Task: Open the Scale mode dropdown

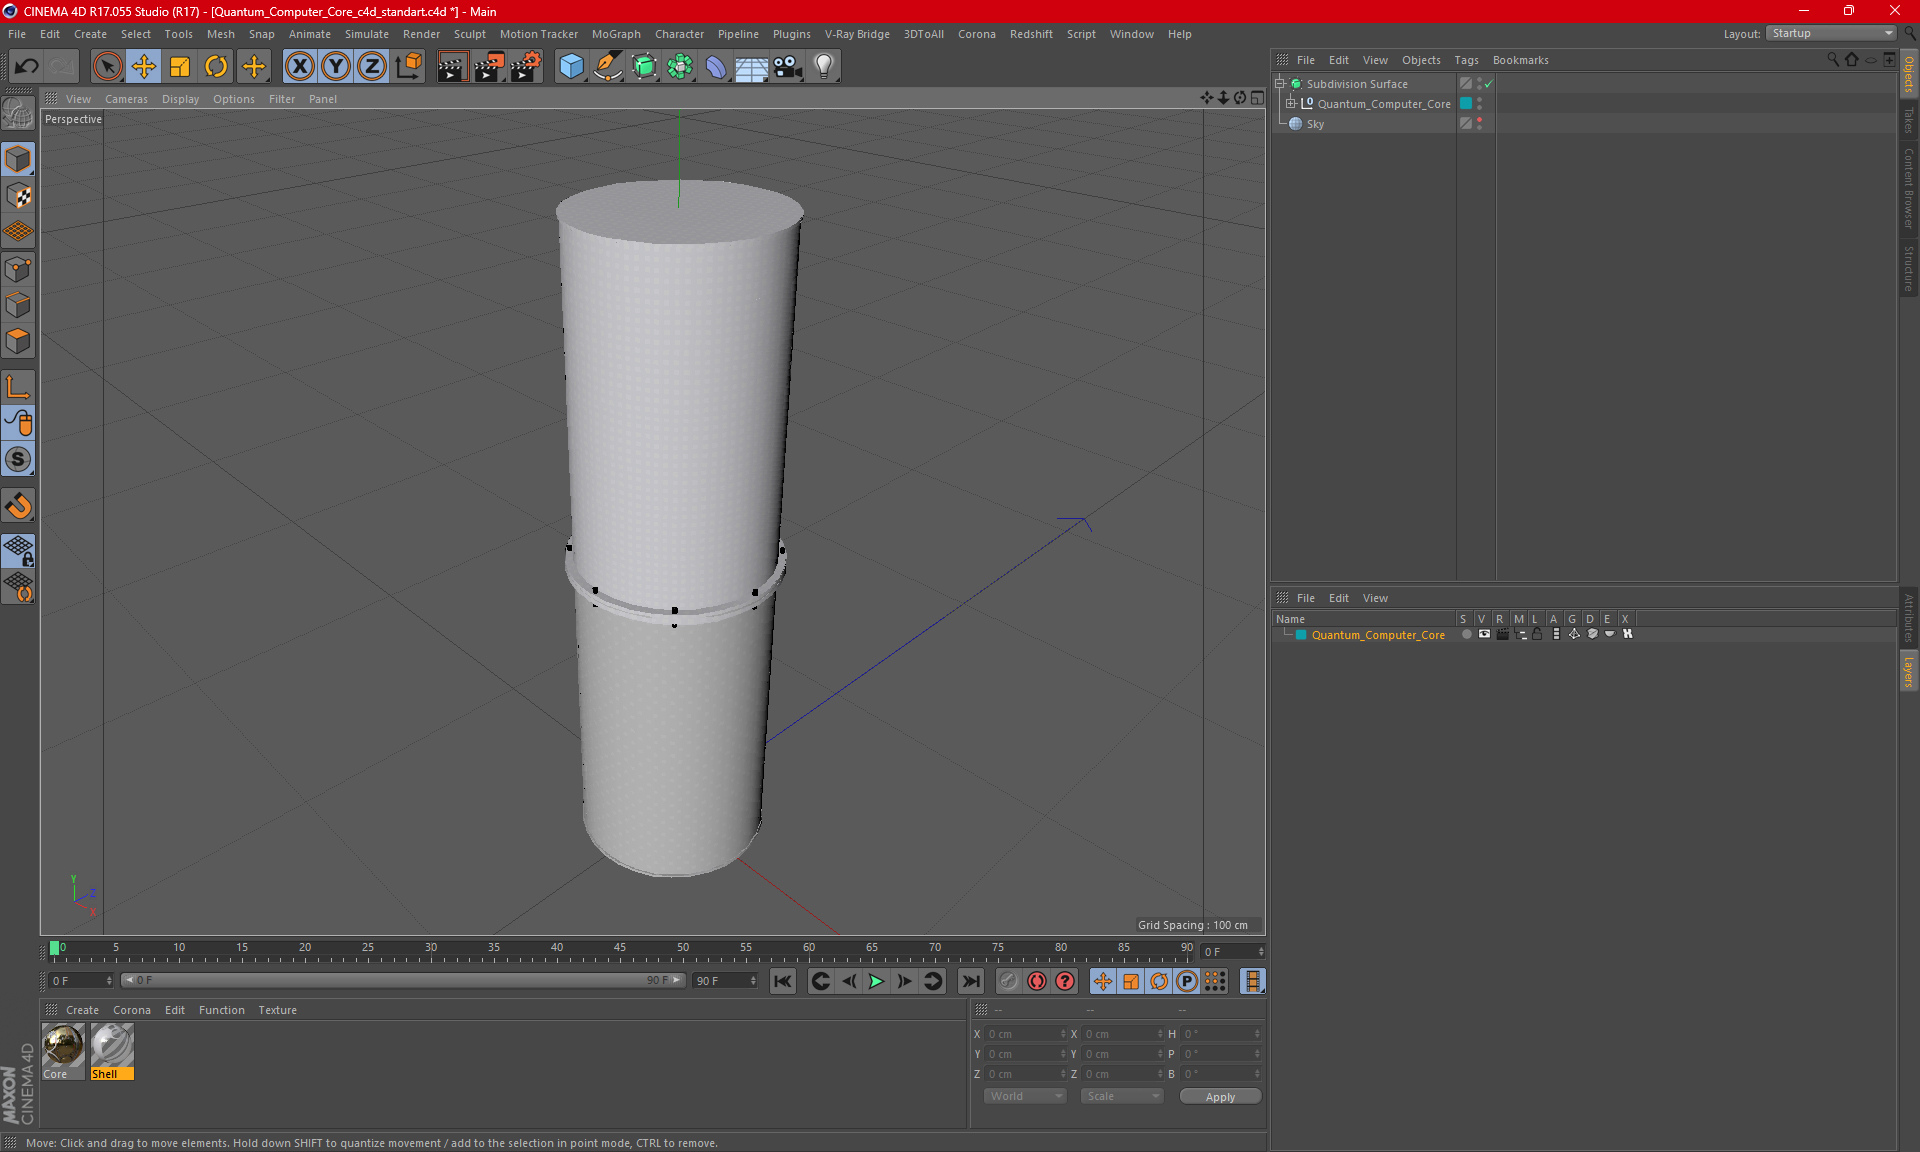Action: (x=1122, y=1096)
